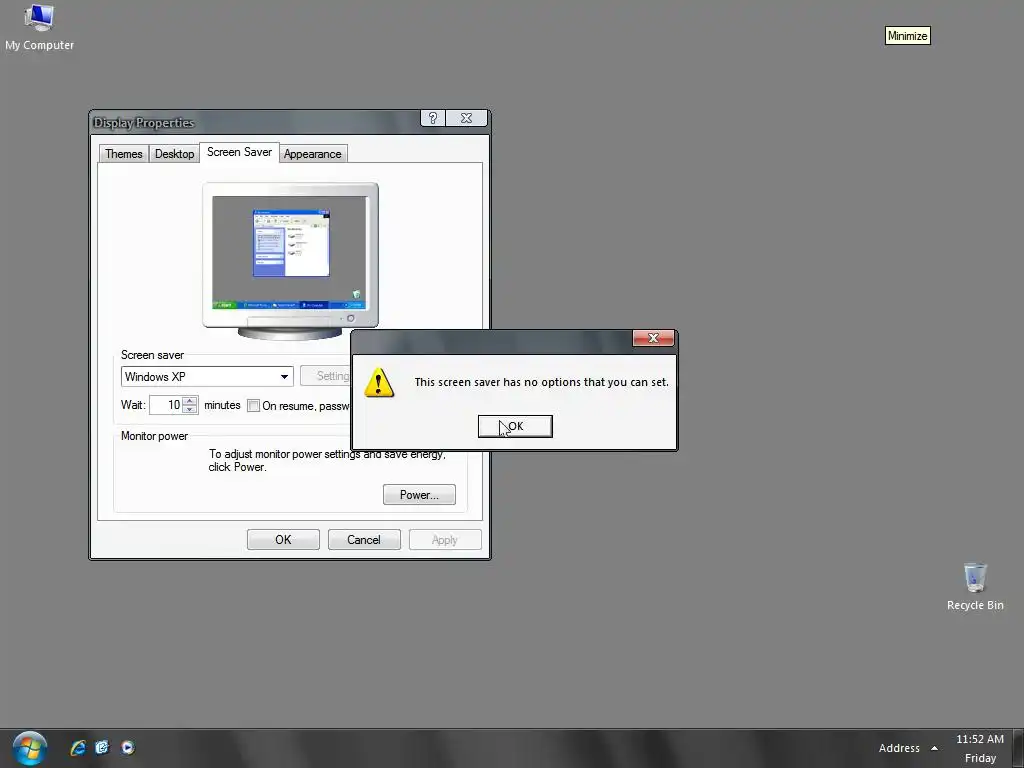Open the Recycle Bin desktop icon
The height and width of the screenshot is (768, 1024).
tap(975, 586)
